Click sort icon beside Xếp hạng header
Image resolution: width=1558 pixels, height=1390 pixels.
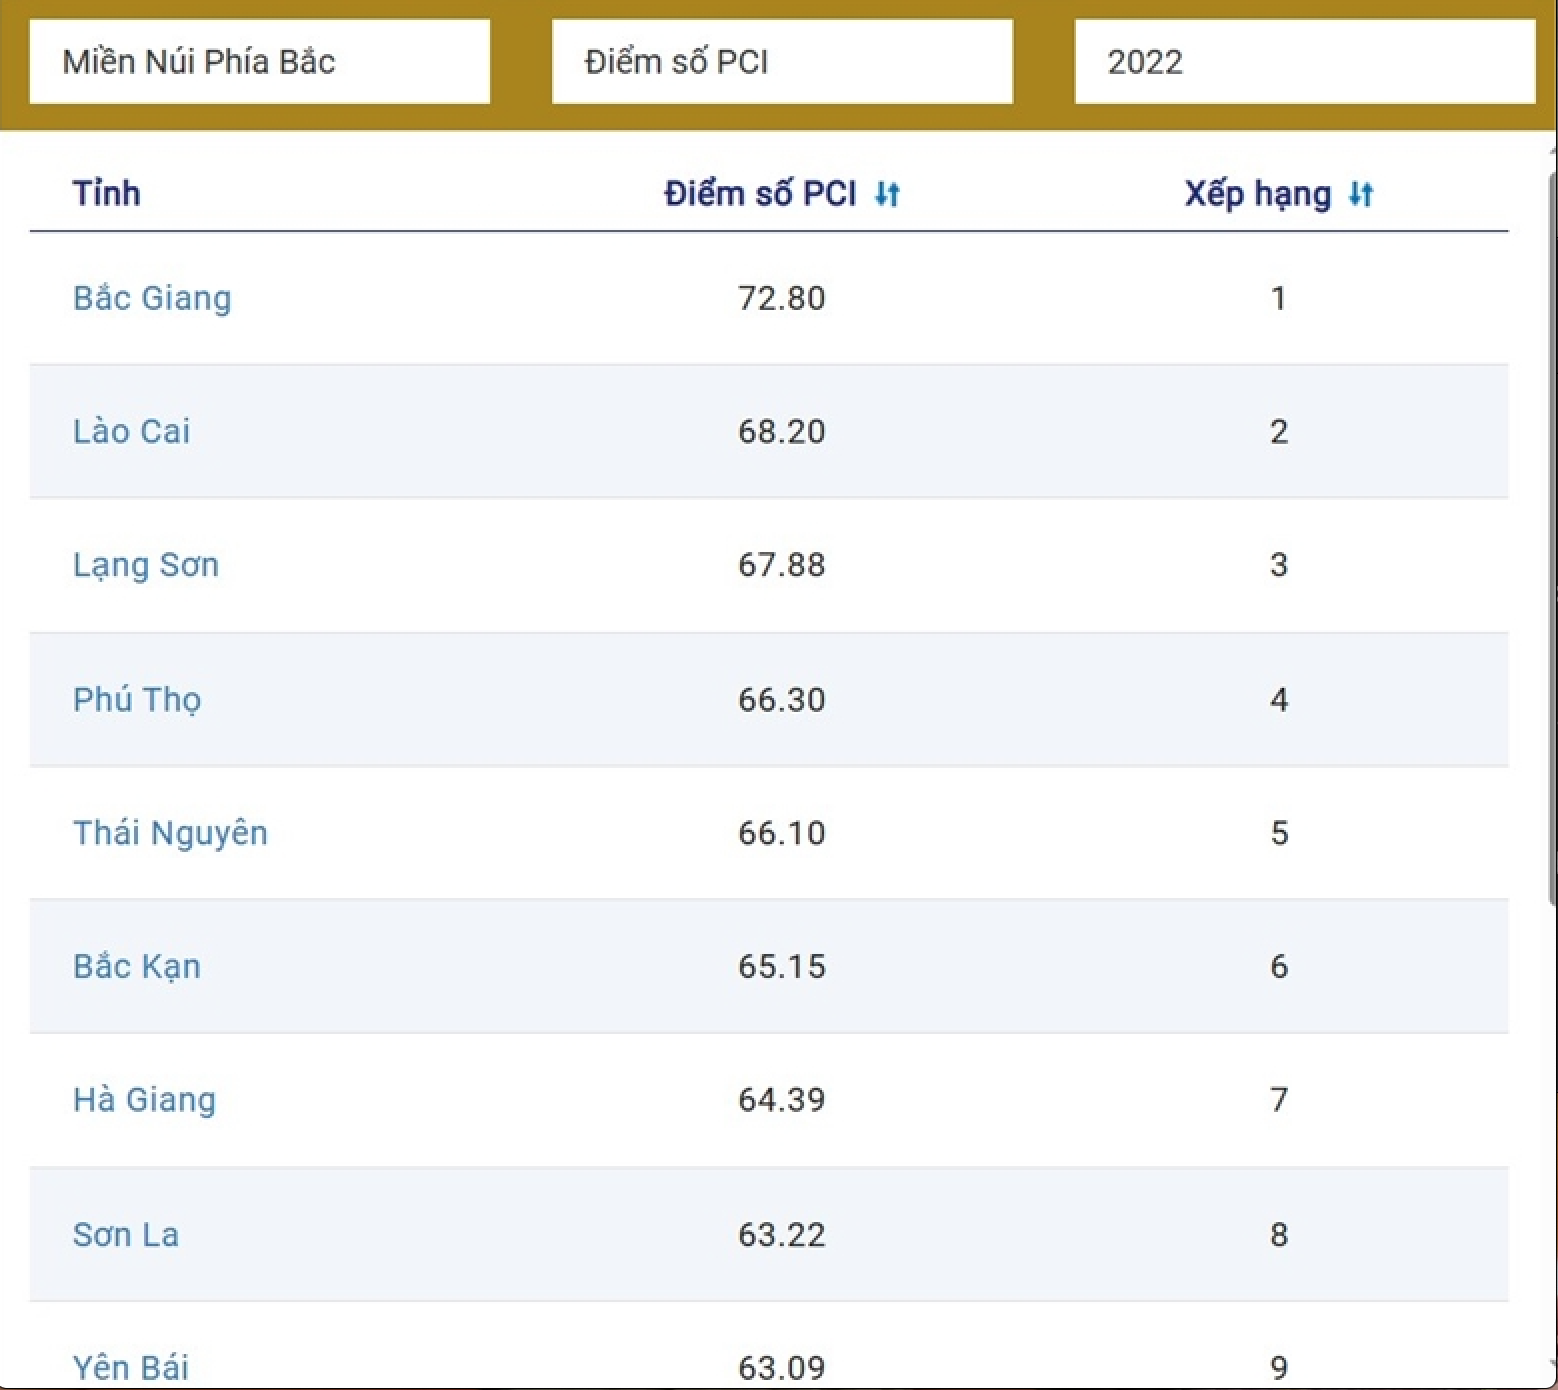coord(1361,194)
